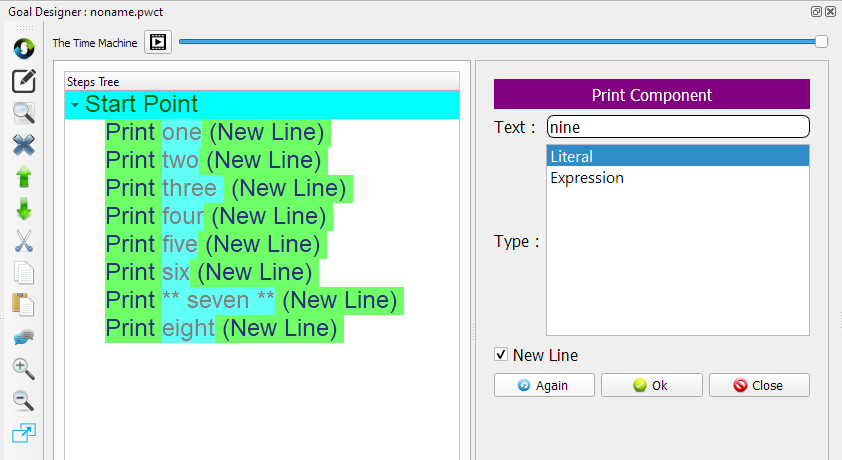Move step down with green down arrow
842x460 pixels.
pos(24,209)
